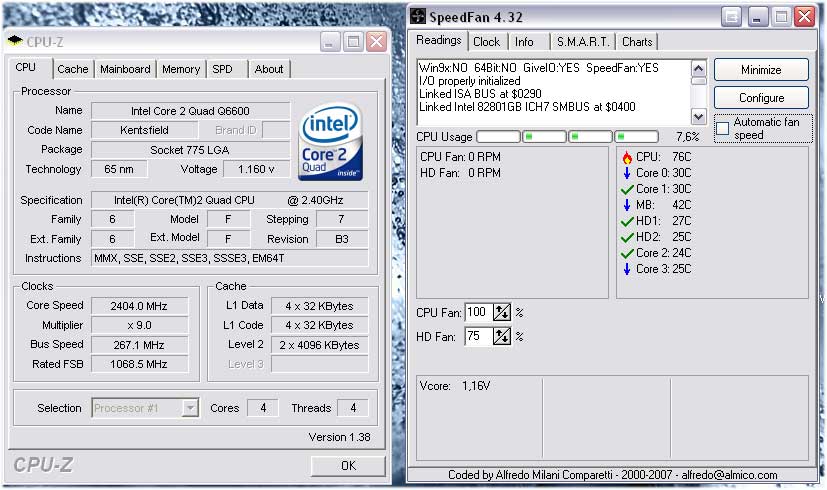Click the Minimize button in SpeedFan
This screenshot has width=827, height=490.
pyautogui.click(x=761, y=70)
